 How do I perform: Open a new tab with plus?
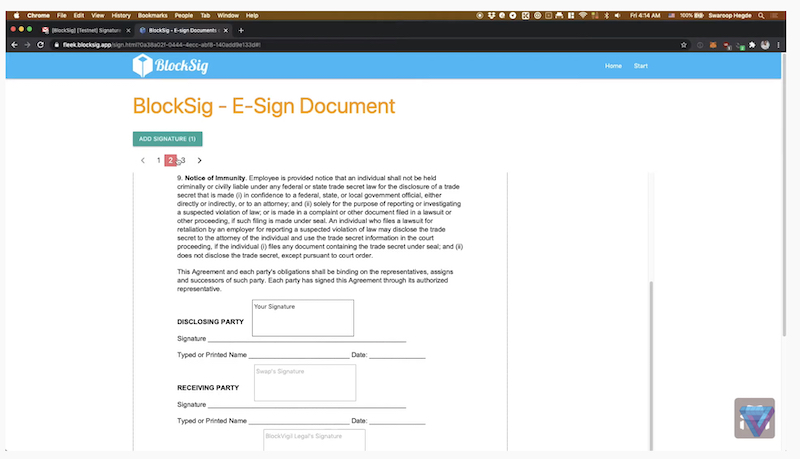pyautogui.click(x=241, y=30)
